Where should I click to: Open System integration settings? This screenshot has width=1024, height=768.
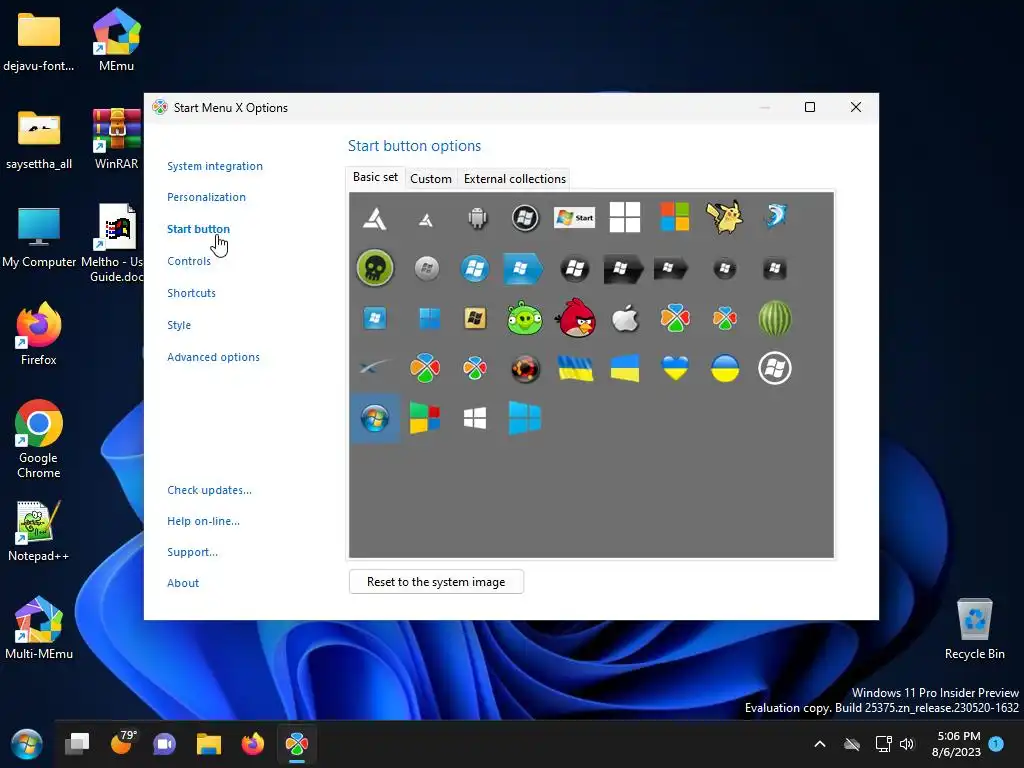215,166
